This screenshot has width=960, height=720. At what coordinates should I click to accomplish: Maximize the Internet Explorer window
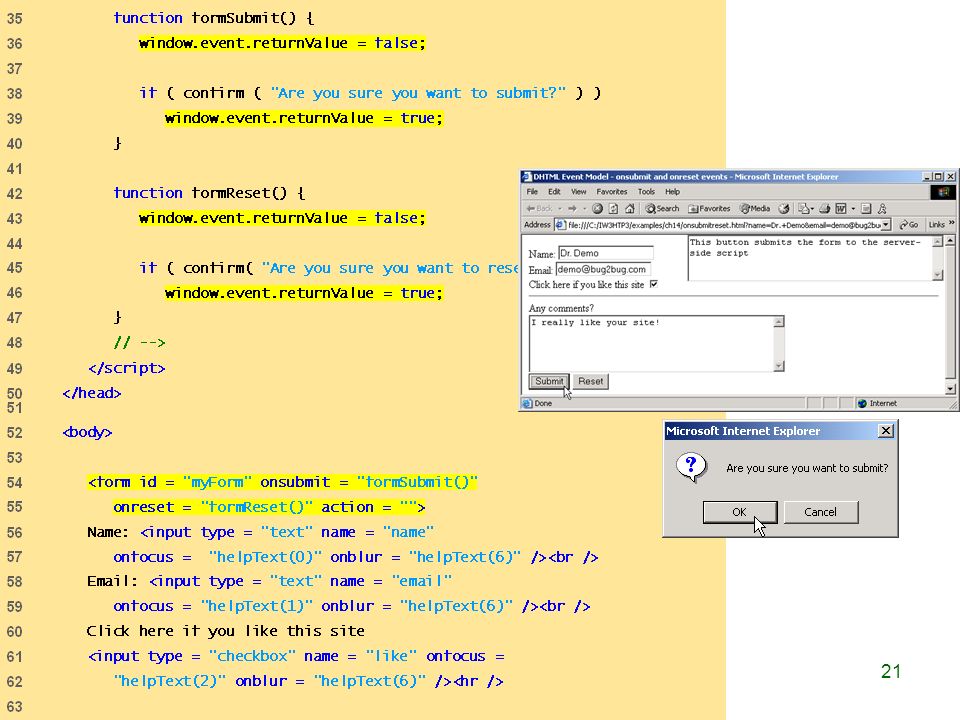click(x=938, y=177)
